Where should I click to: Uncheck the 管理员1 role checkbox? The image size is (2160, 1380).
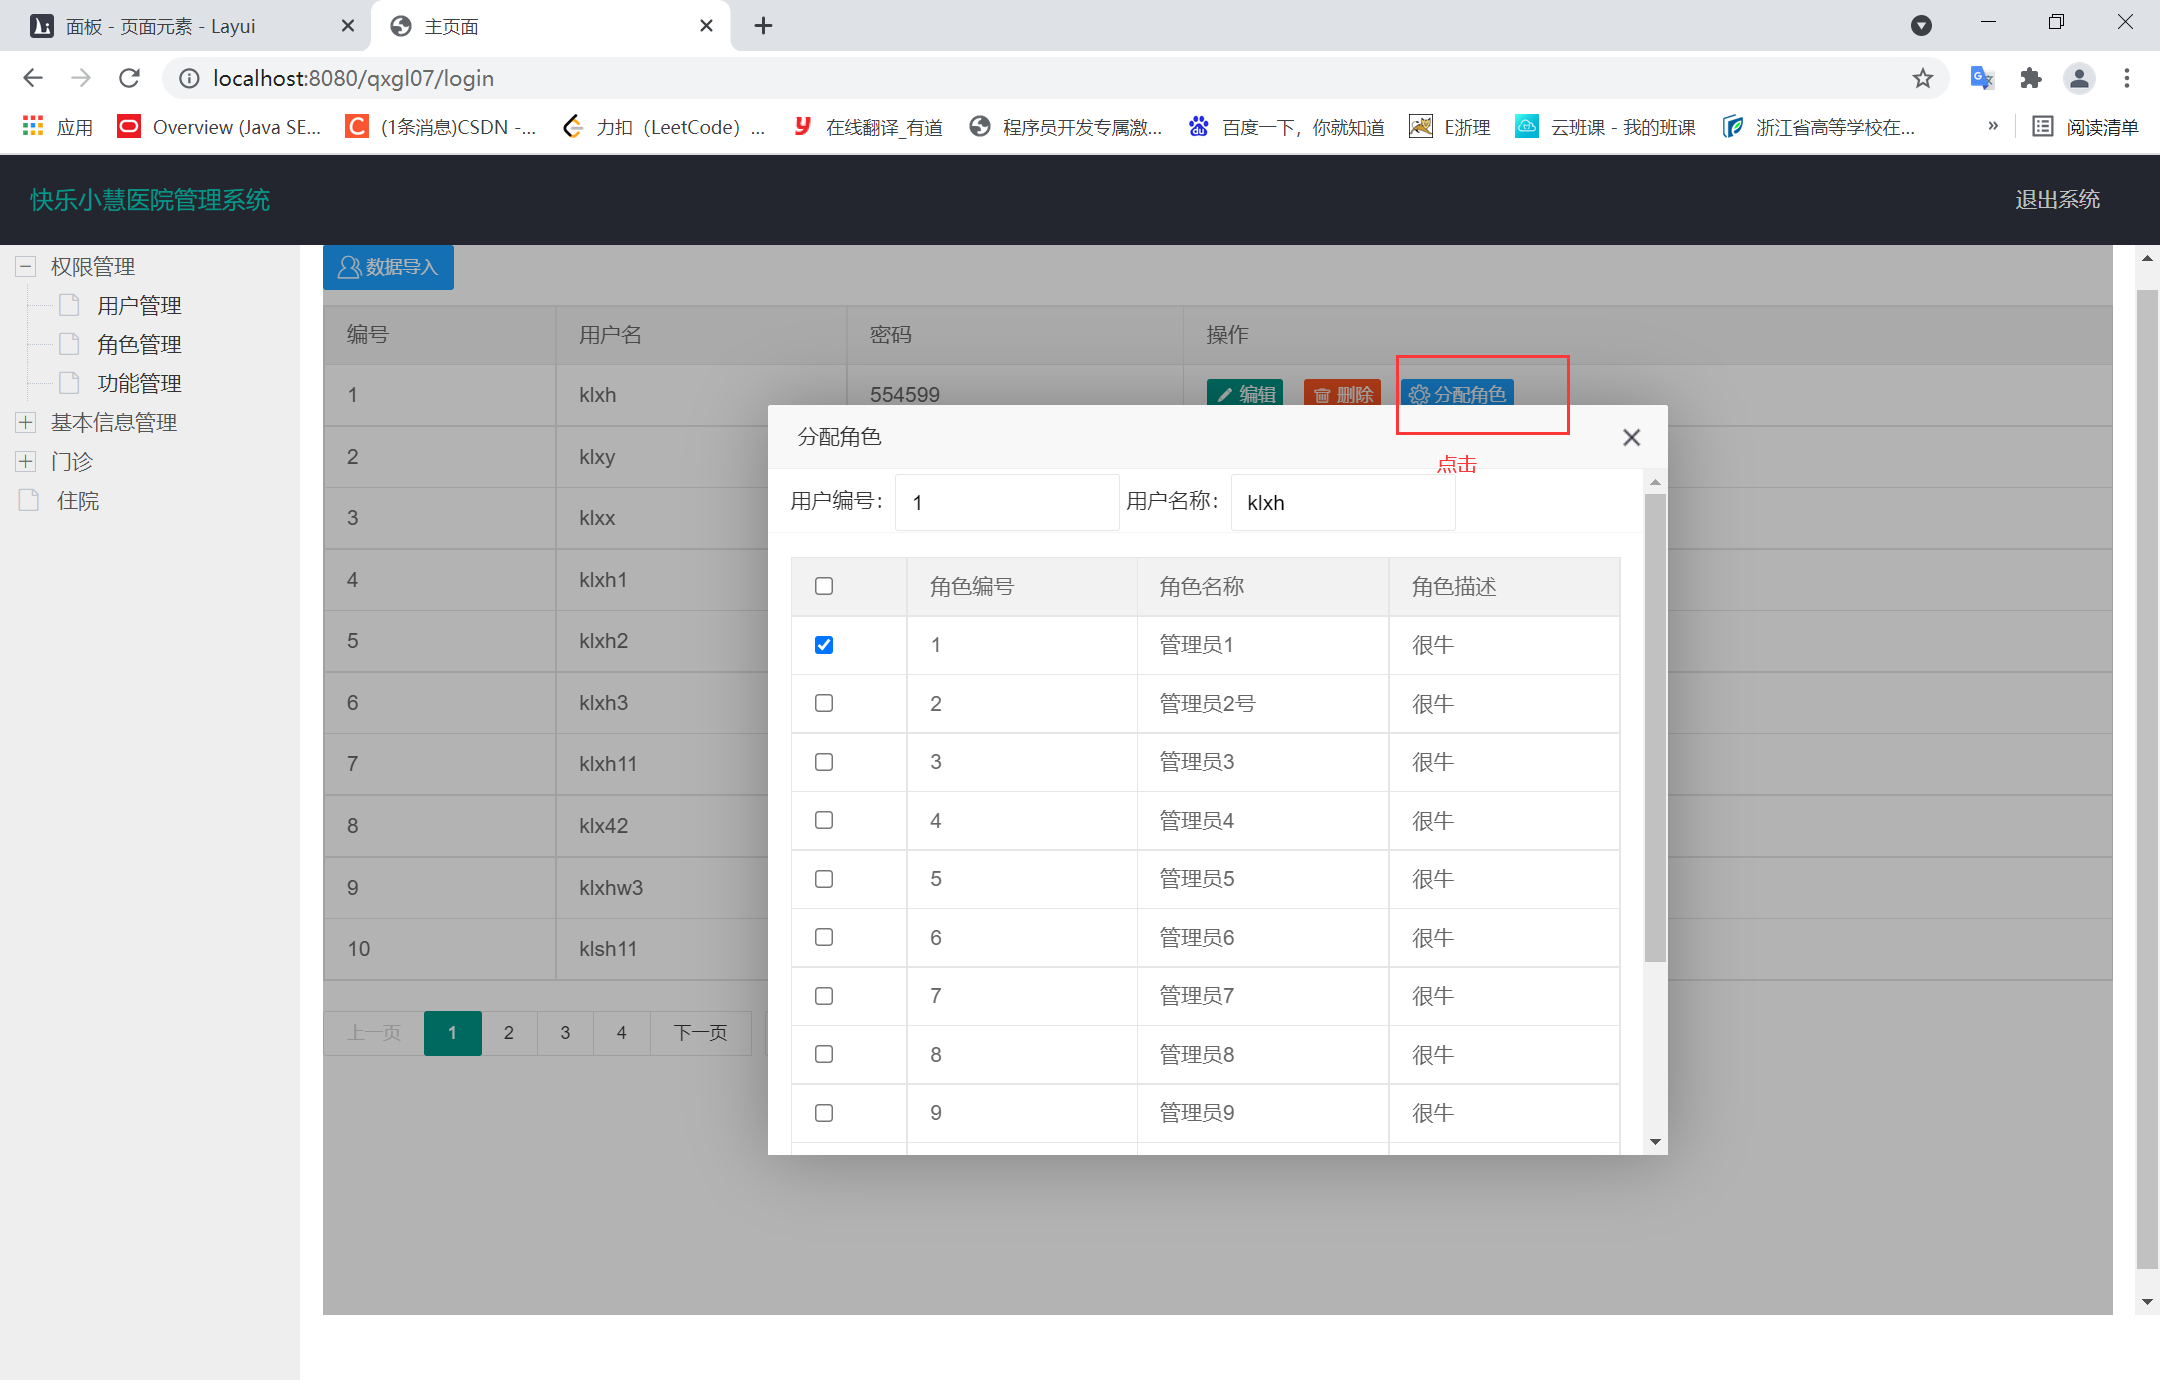click(824, 645)
